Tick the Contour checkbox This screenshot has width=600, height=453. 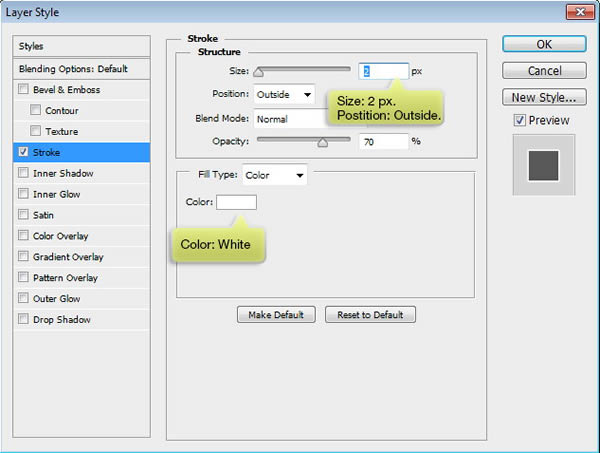point(37,111)
